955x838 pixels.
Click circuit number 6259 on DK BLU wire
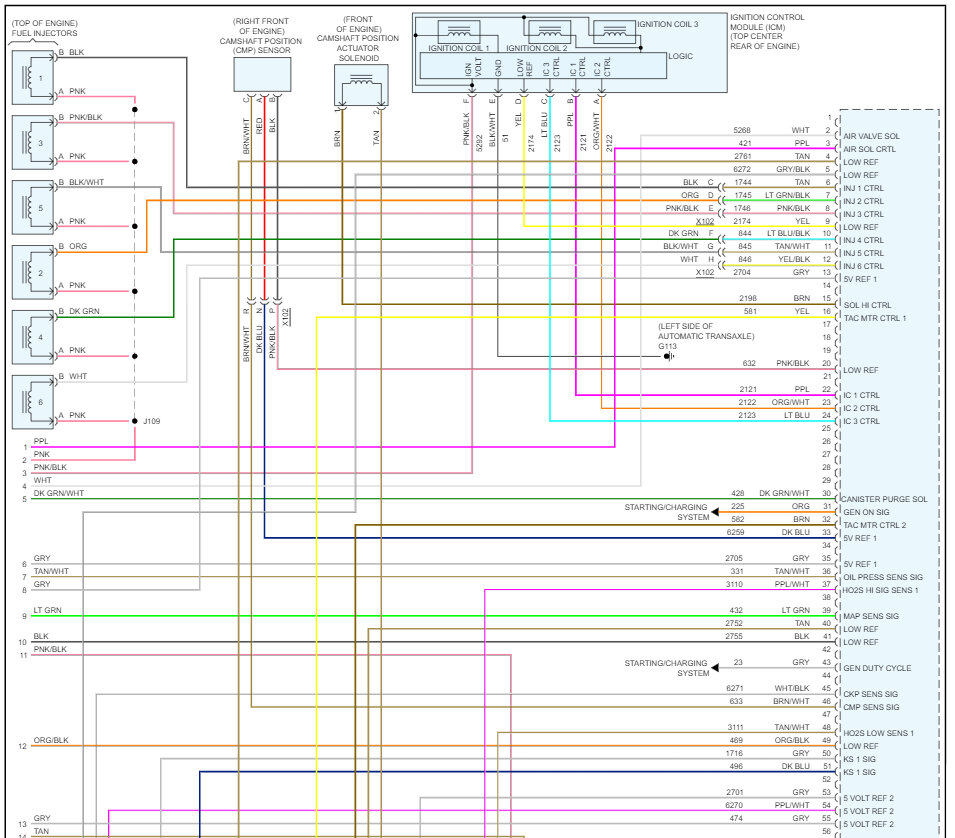click(x=736, y=532)
